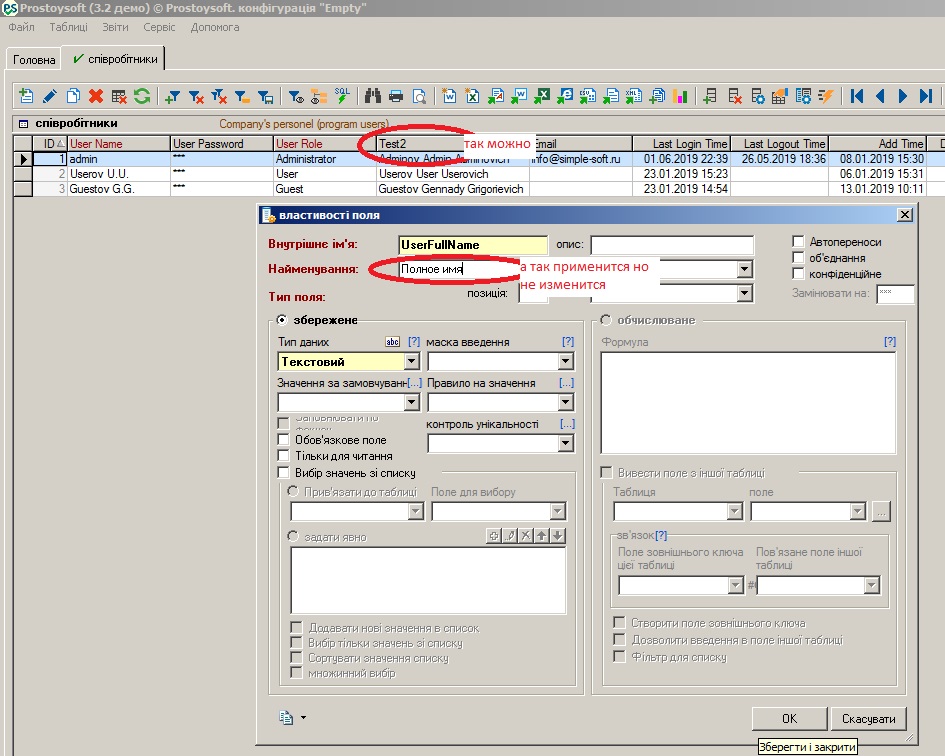The width and height of the screenshot is (945, 756).
Task: Click the add new record icon
Action: [26, 96]
